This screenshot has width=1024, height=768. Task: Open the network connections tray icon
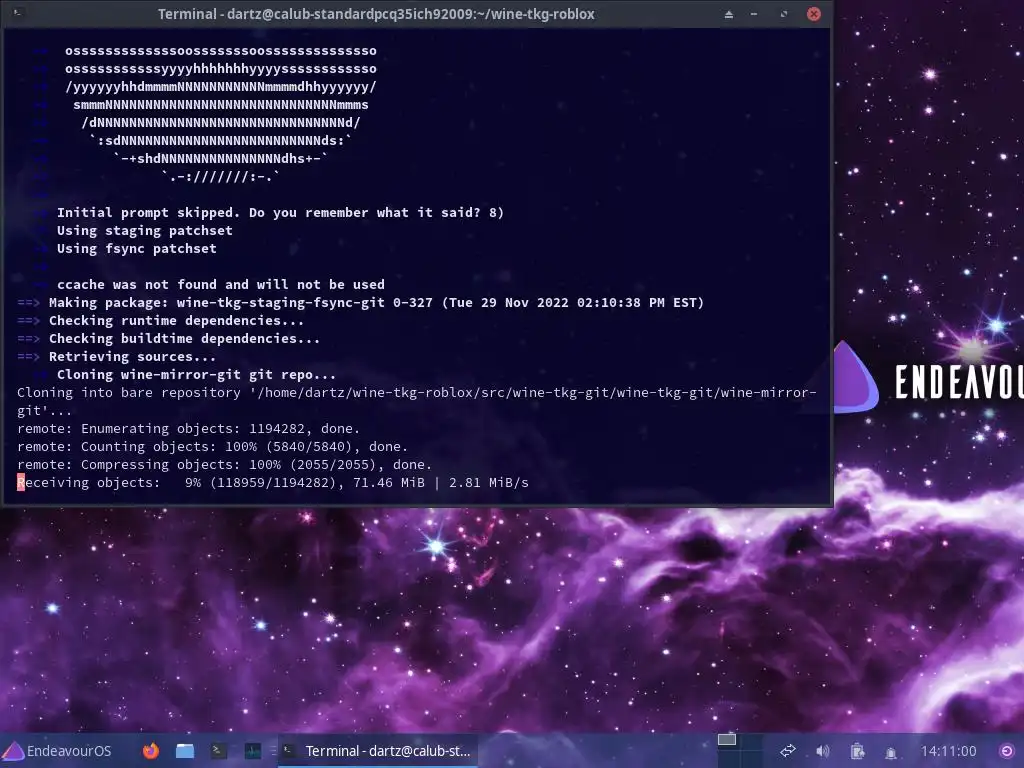788,751
